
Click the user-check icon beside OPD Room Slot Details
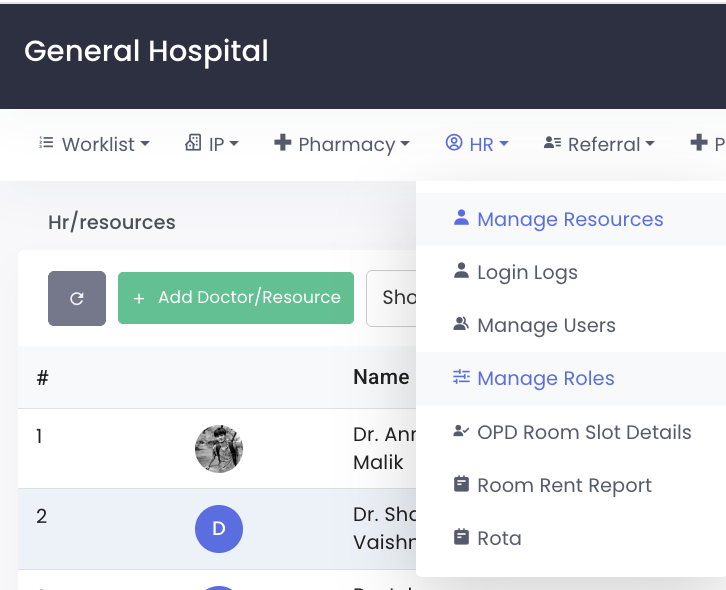(461, 431)
